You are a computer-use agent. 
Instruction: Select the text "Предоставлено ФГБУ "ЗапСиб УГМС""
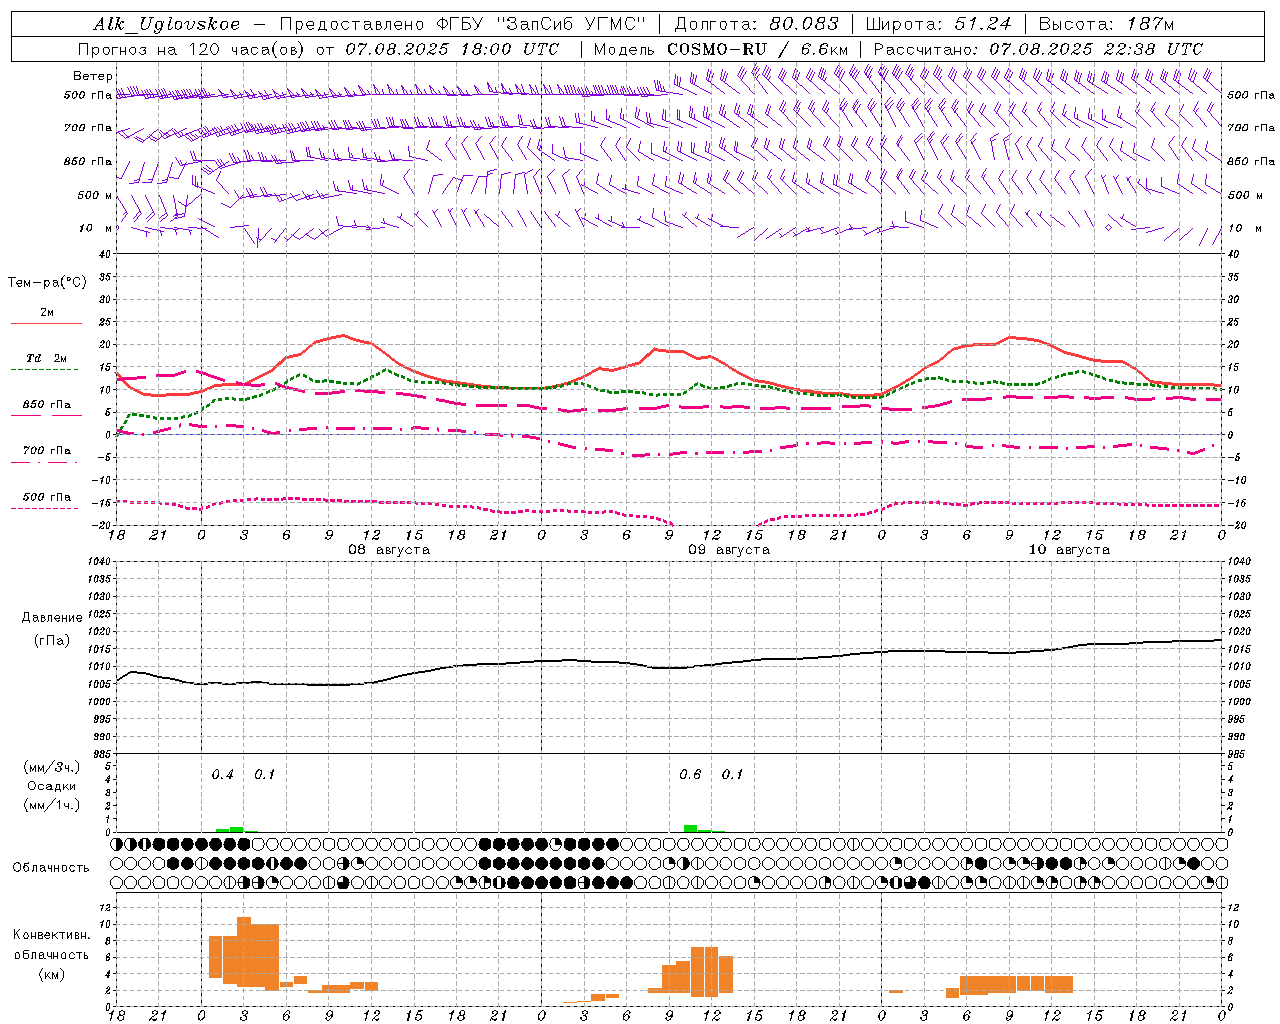click(x=465, y=24)
